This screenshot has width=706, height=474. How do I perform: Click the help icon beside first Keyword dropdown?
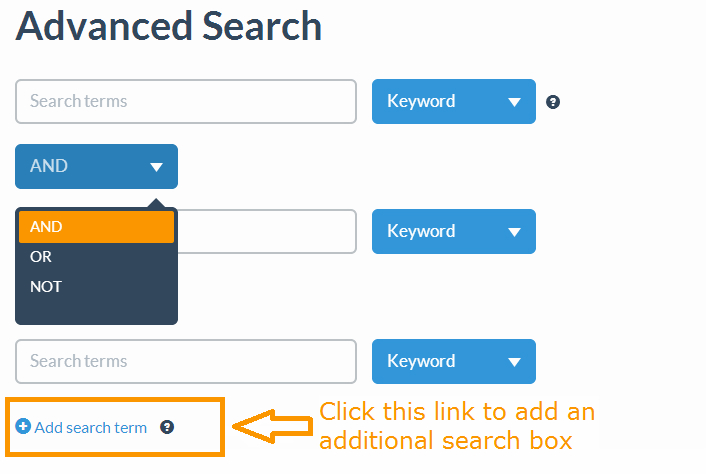553,102
